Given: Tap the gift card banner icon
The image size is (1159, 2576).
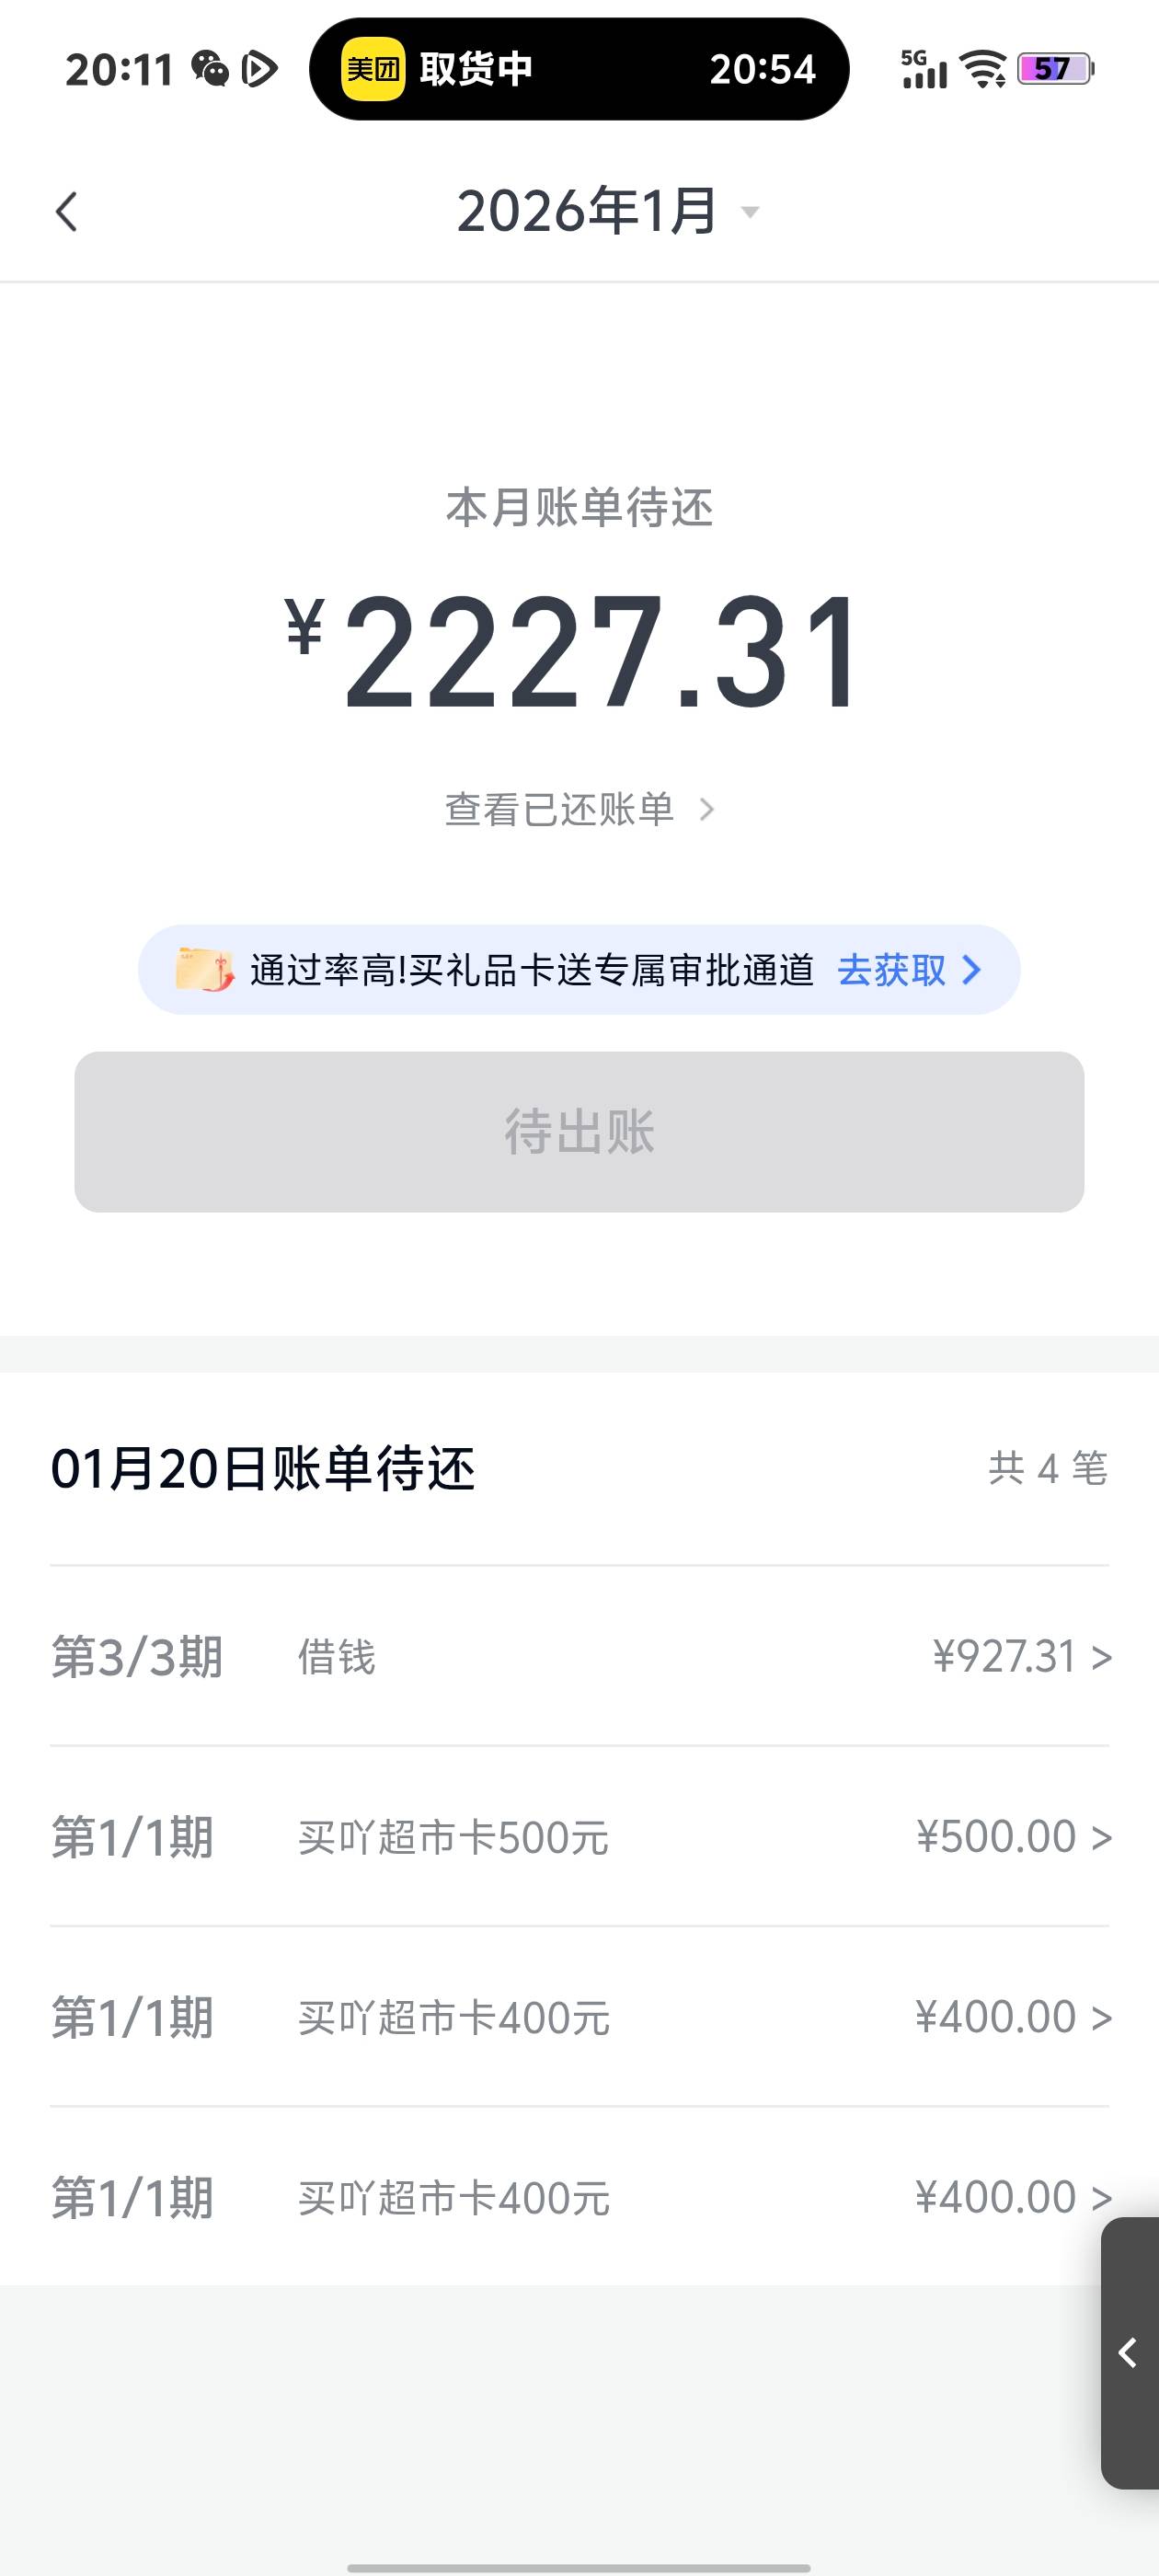Looking at the screenshot, I should [x=204, y=970].
